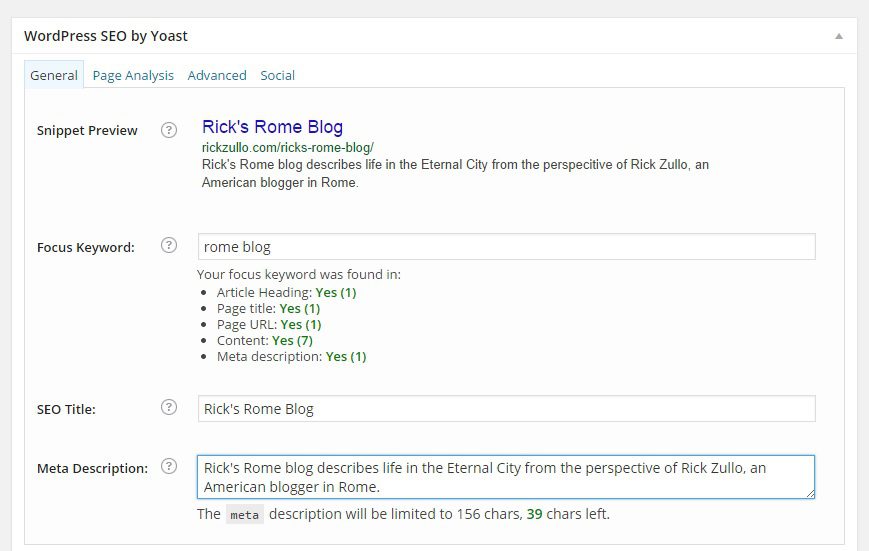Click the Focus Keyword input field
This screenshot has width=869, height=551.
point(507,247)
